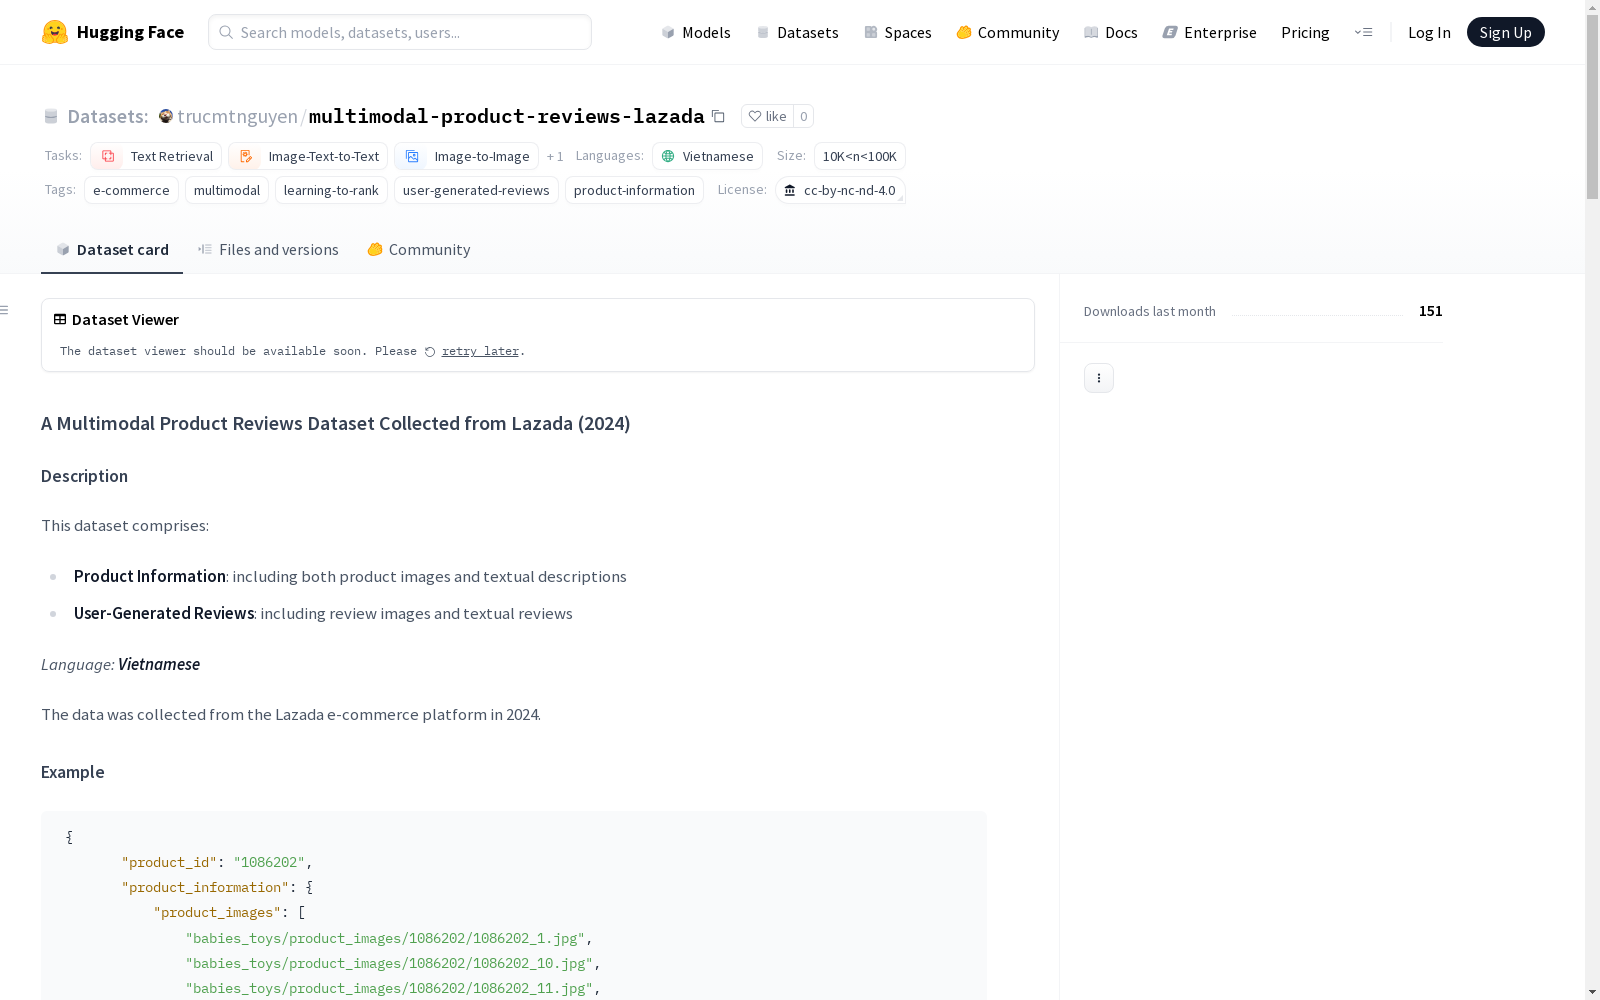The height and width of the screenshot is (1000, 1600).
Task: Select the user-generated-reviews tag
Action: pos(476,190)
